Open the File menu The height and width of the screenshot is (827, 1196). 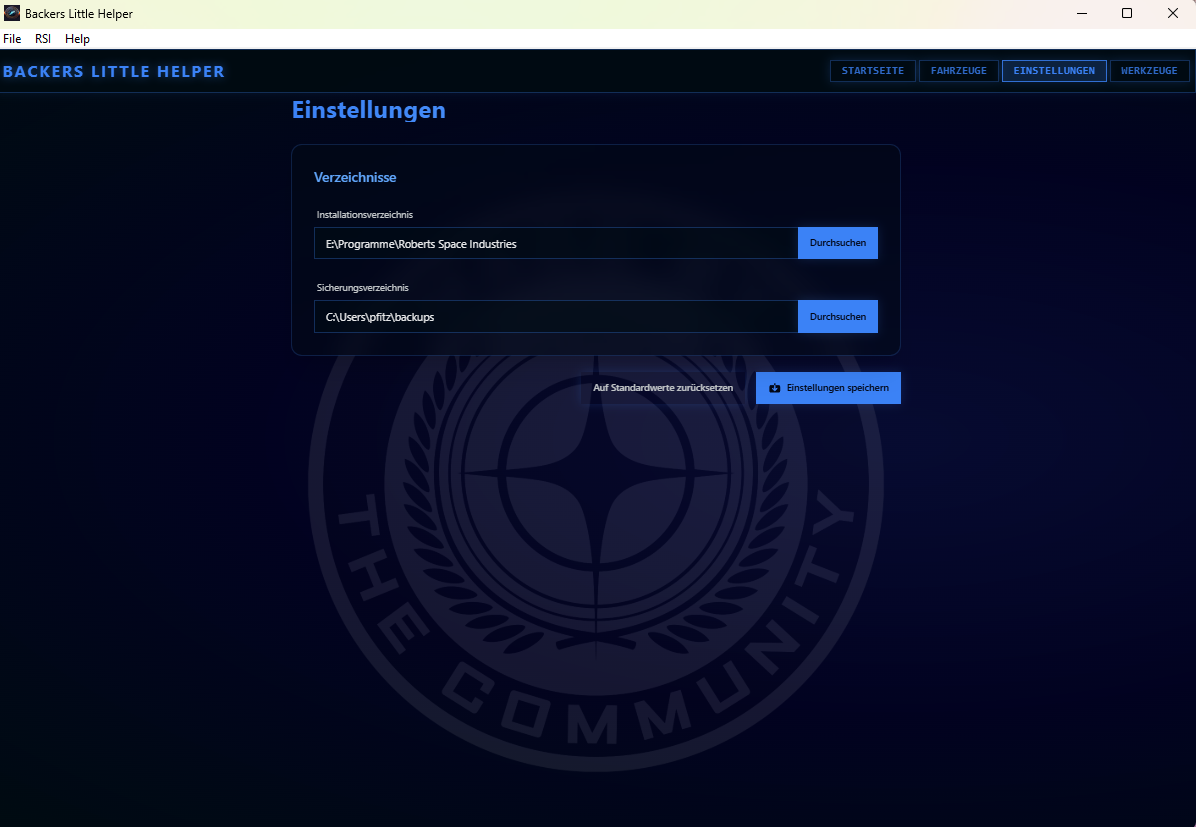point(12,39)
